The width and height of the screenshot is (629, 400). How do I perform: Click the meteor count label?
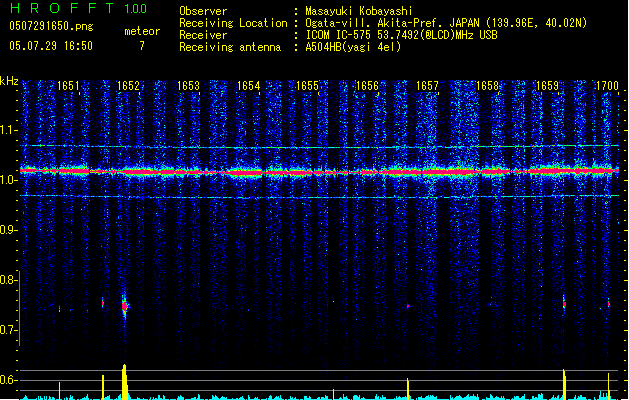point(142,31)
